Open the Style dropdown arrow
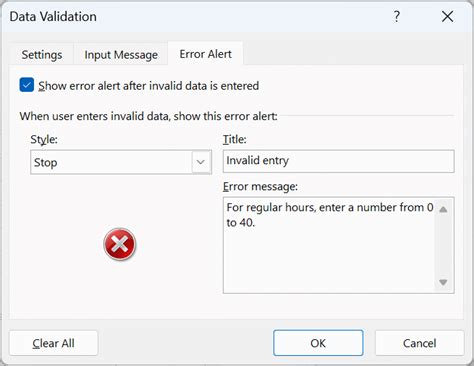The image size is (474, 366). click(201, 162)
